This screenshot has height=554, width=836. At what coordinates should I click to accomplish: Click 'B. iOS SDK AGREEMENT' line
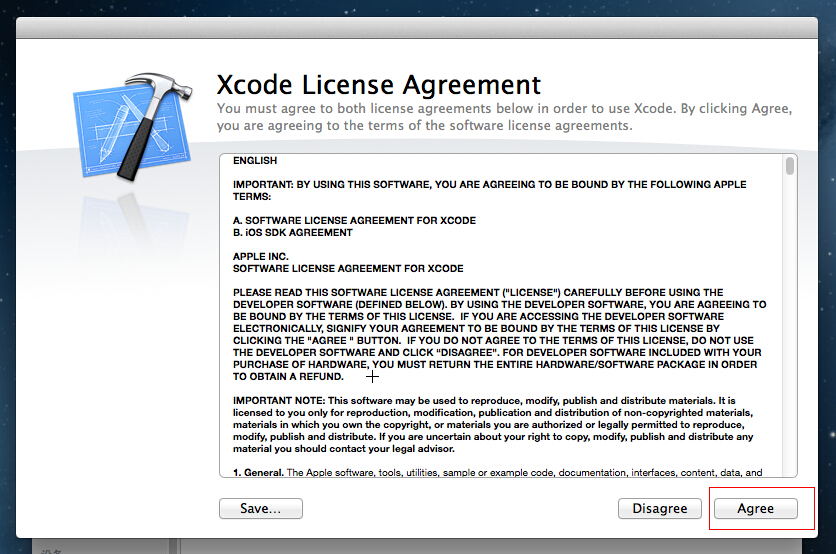pos(293,232)
